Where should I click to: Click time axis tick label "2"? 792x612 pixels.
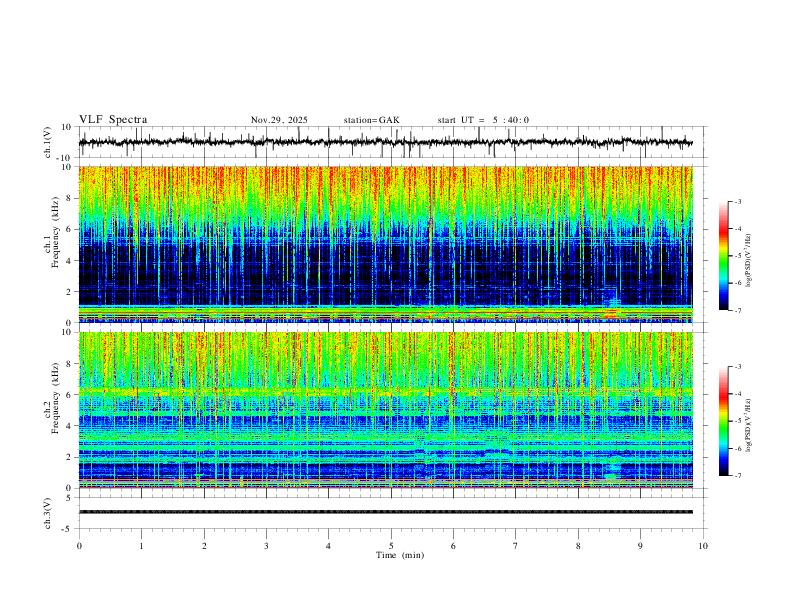click(204, 546)
